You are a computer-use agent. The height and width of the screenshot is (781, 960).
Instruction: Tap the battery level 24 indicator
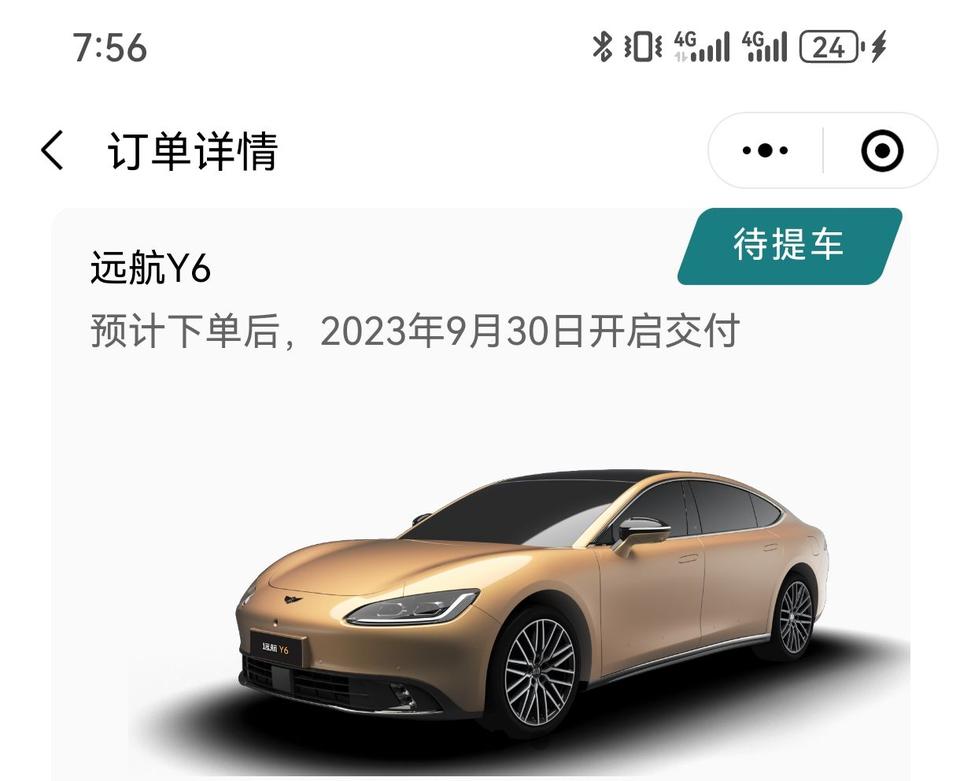831,47
